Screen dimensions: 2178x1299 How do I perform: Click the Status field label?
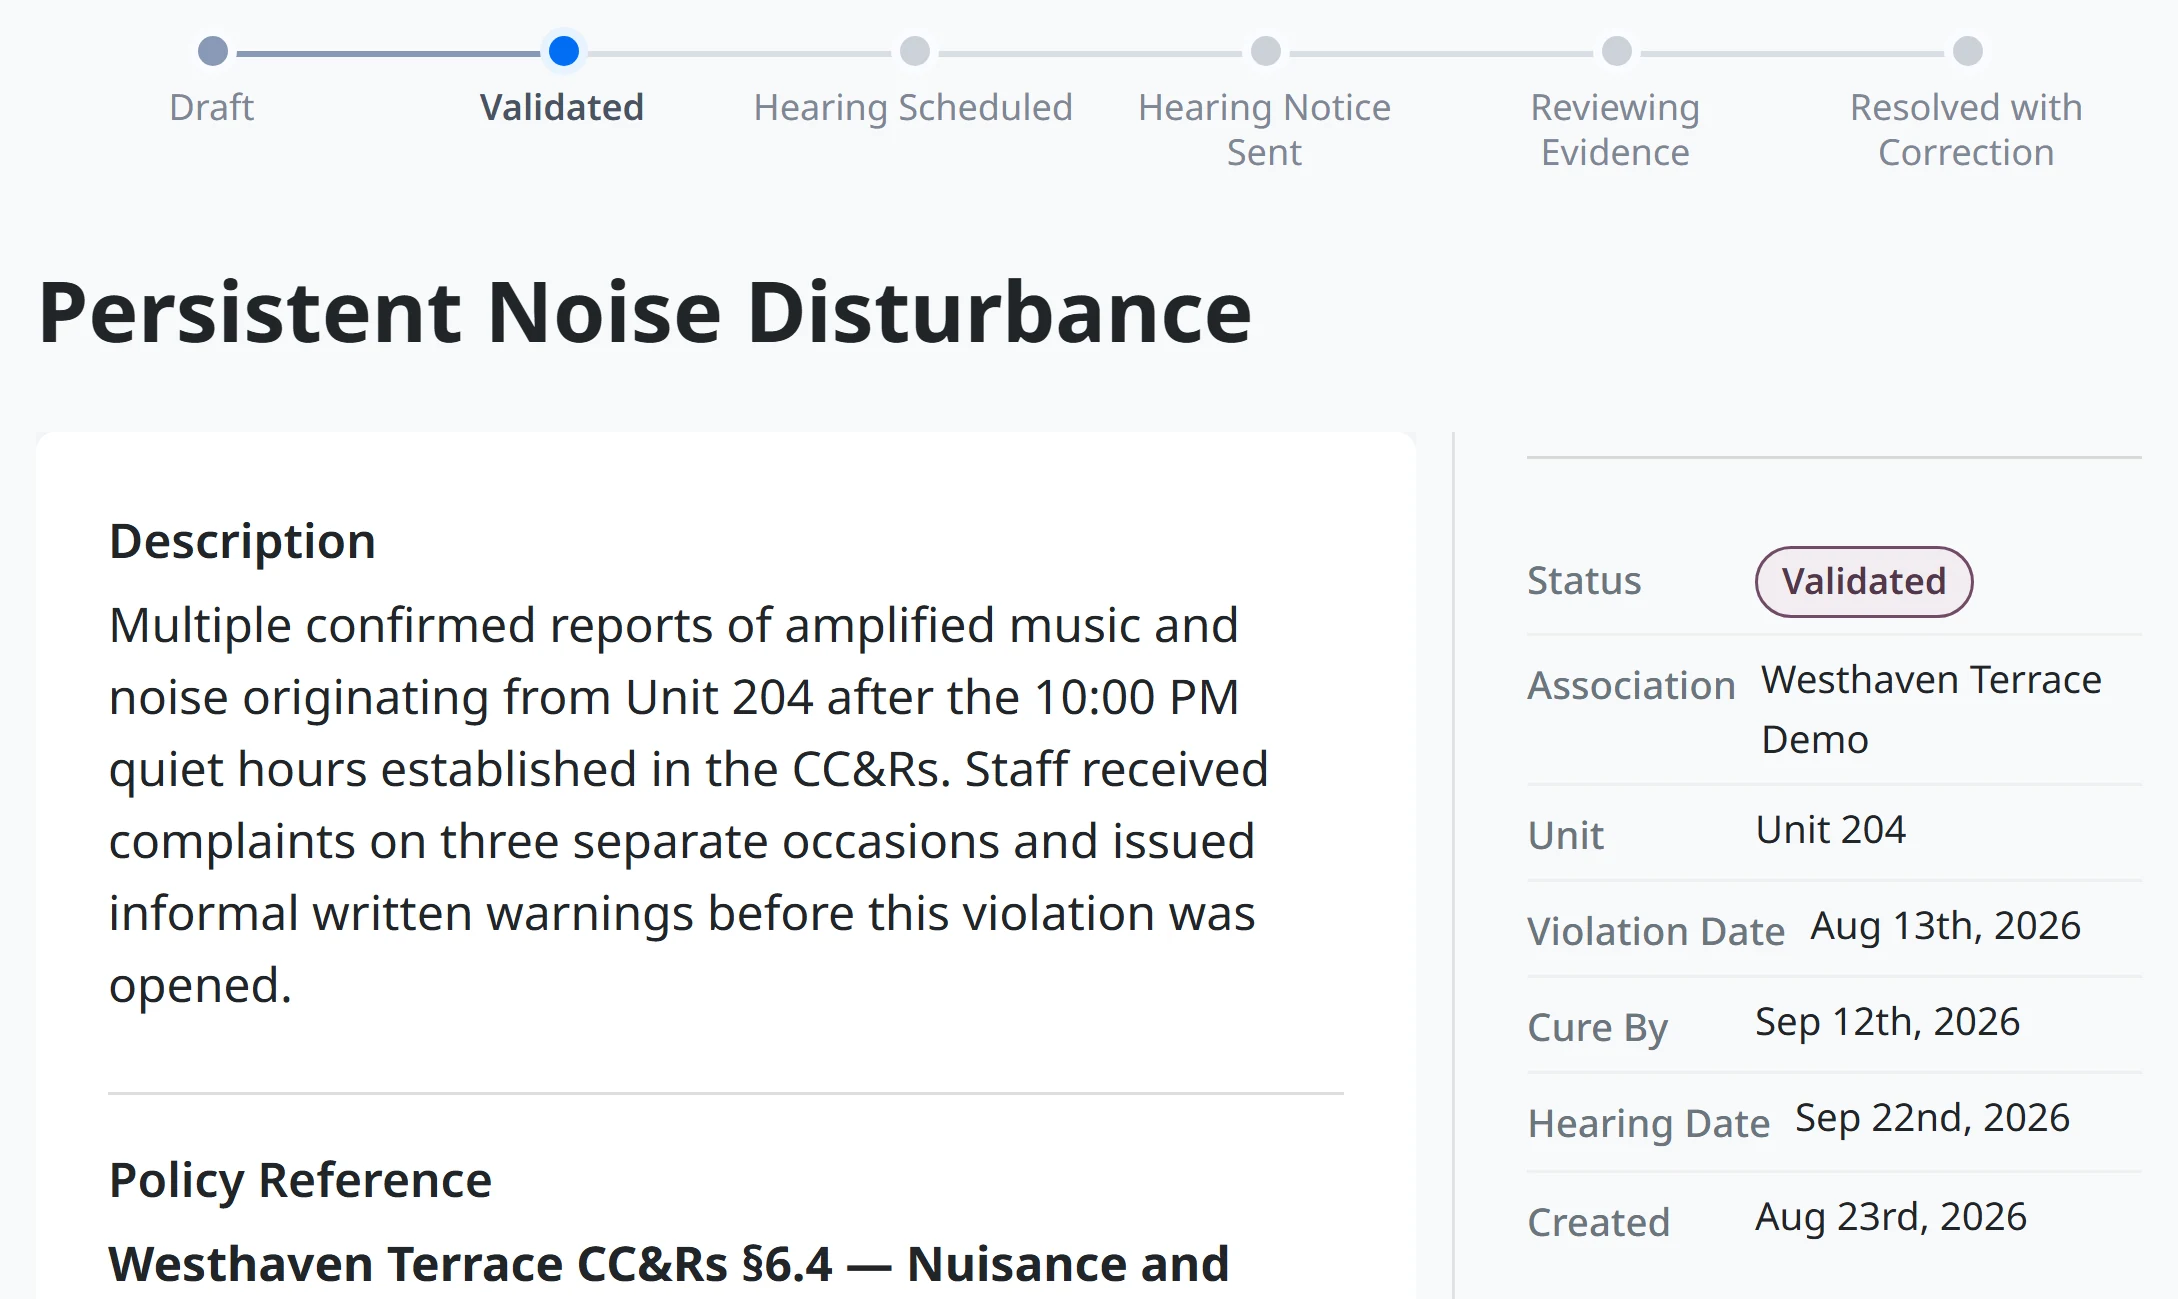1584,581
